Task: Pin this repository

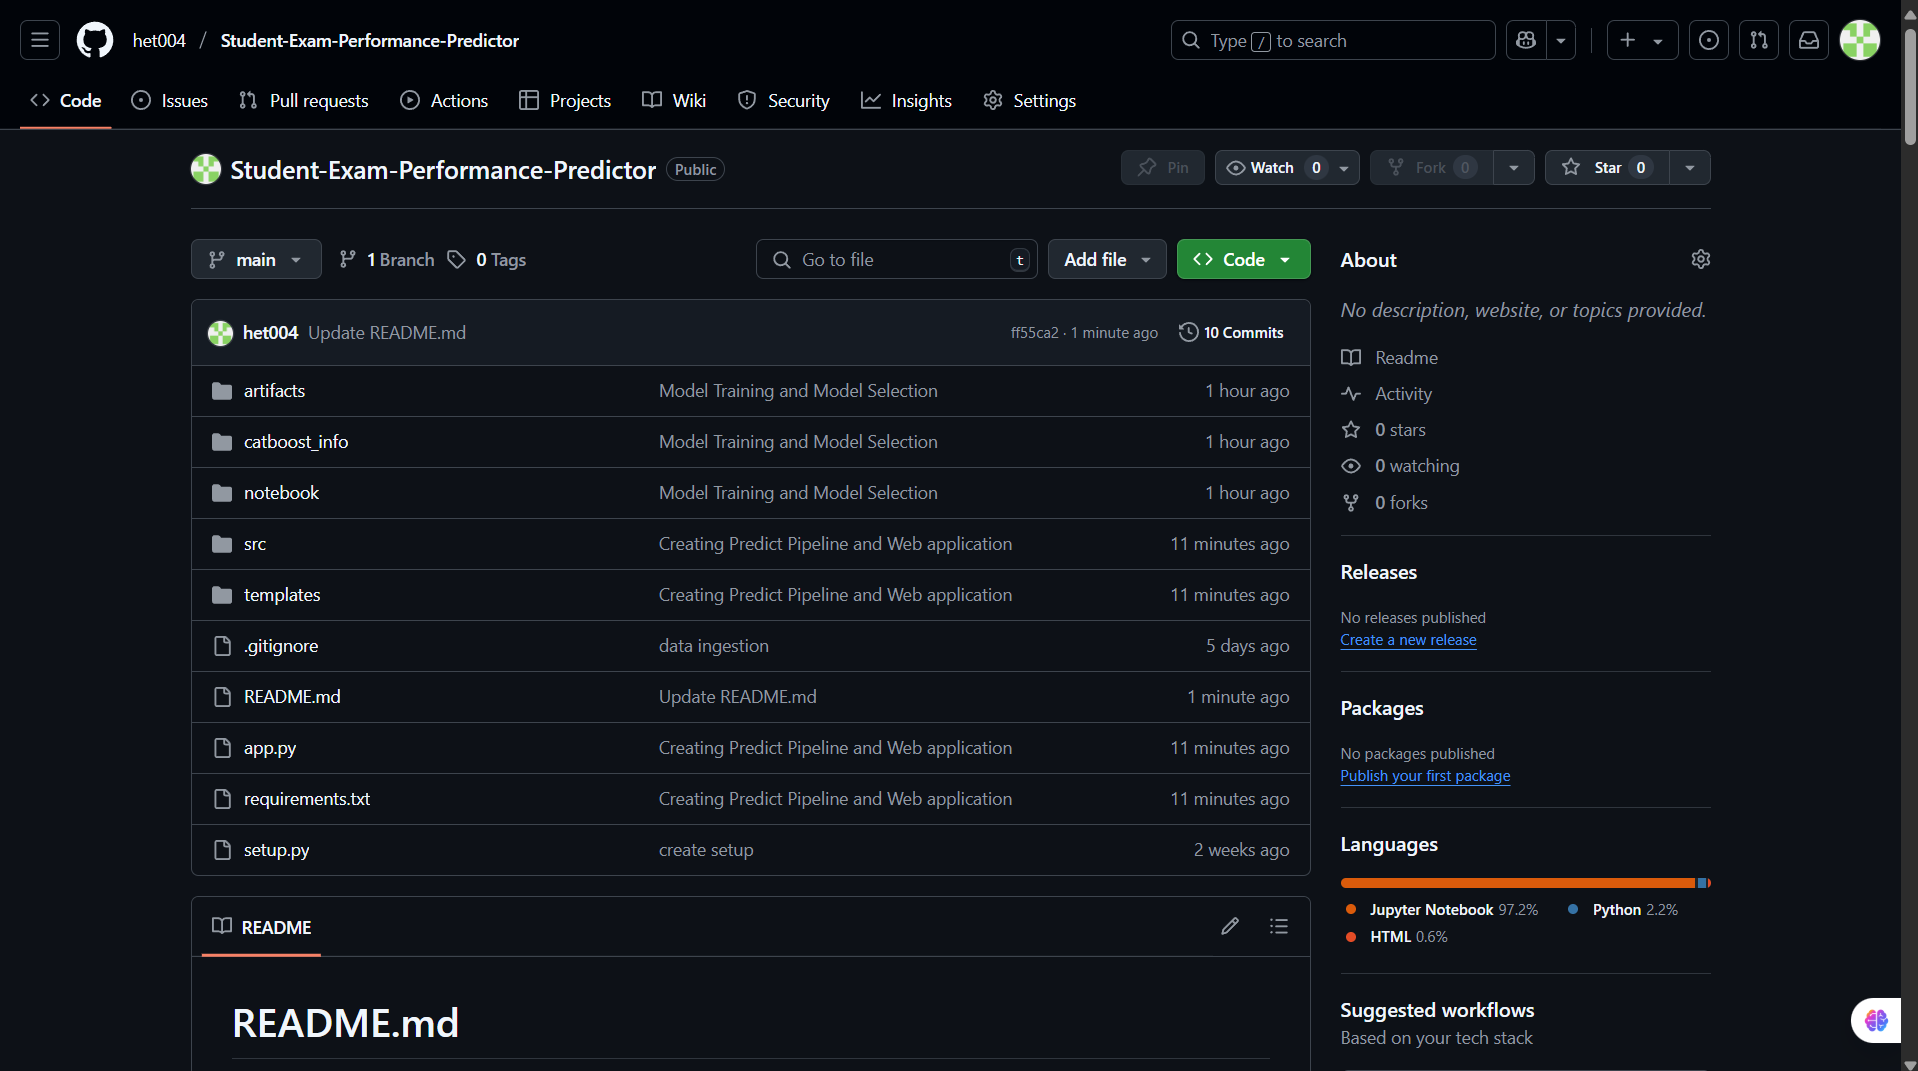Action: pos(1163,168)
